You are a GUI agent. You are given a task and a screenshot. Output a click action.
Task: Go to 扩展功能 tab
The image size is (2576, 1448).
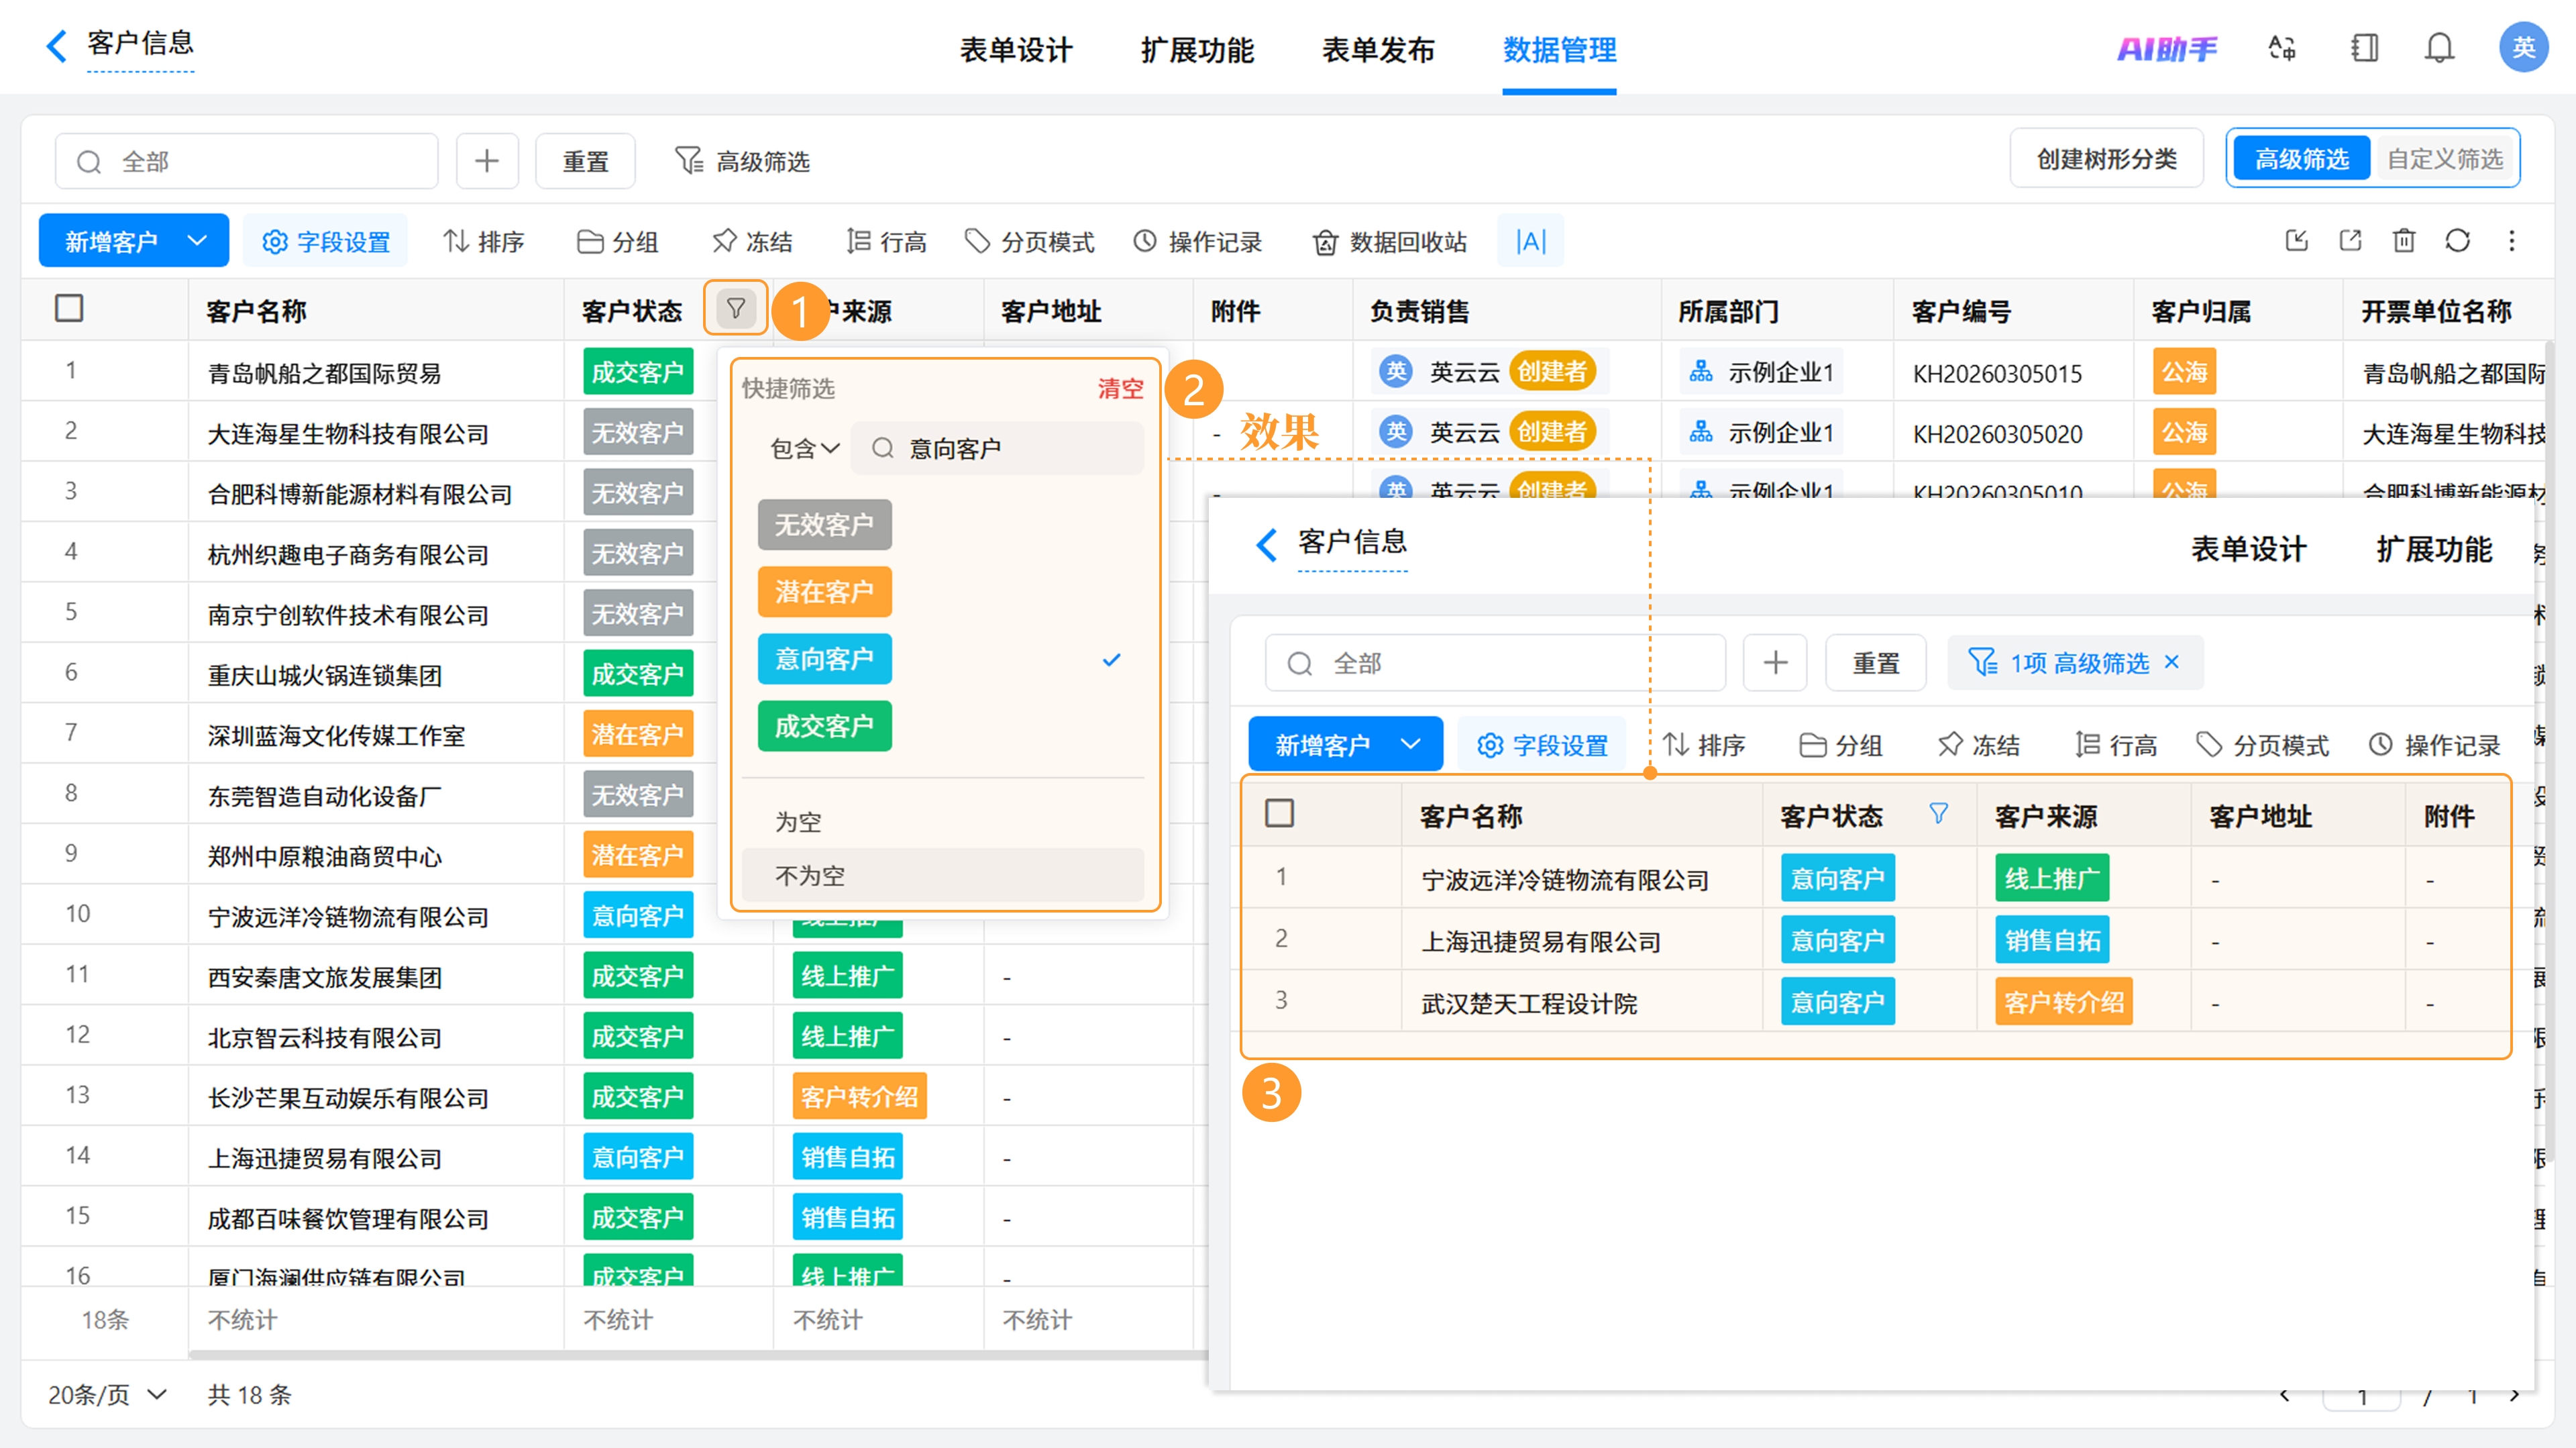(1197, 49)
